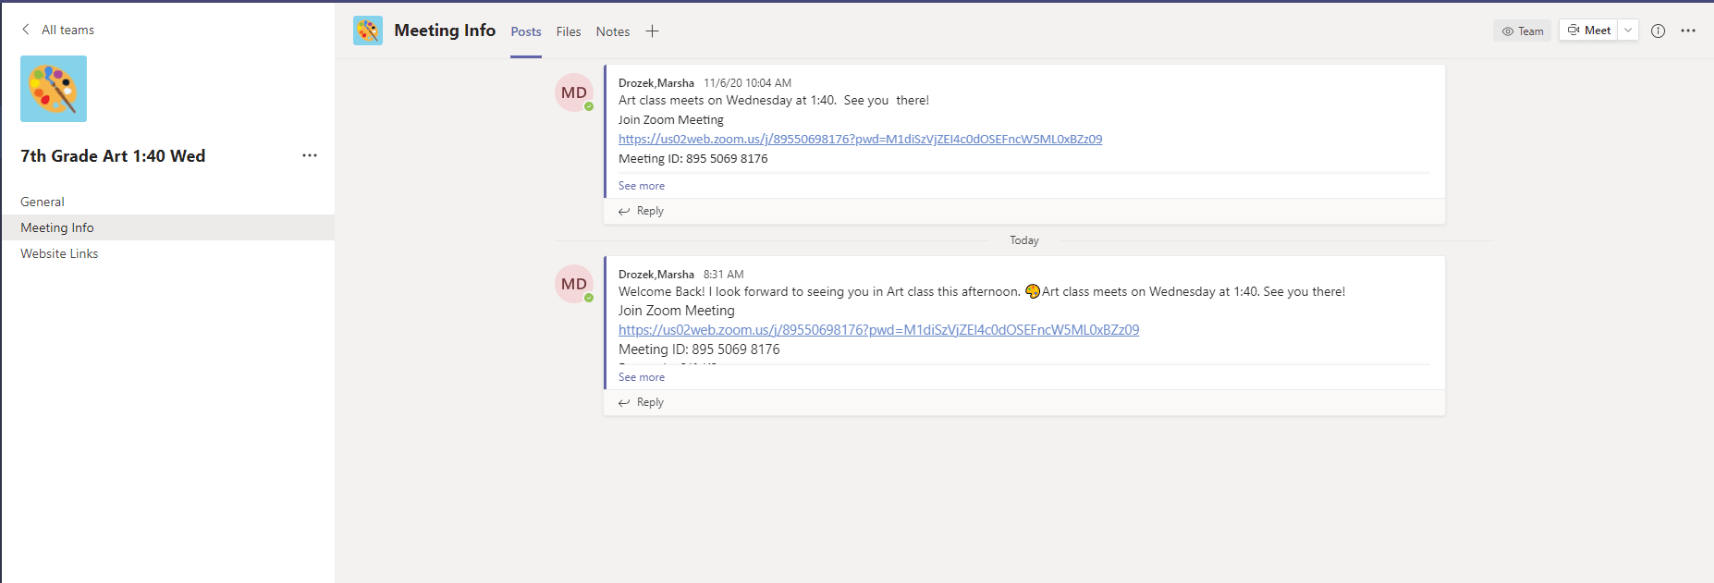This screenshot has width=1714, height=583.
Task: Click the 8:31 AM timestamp
Action: point(723,274)
